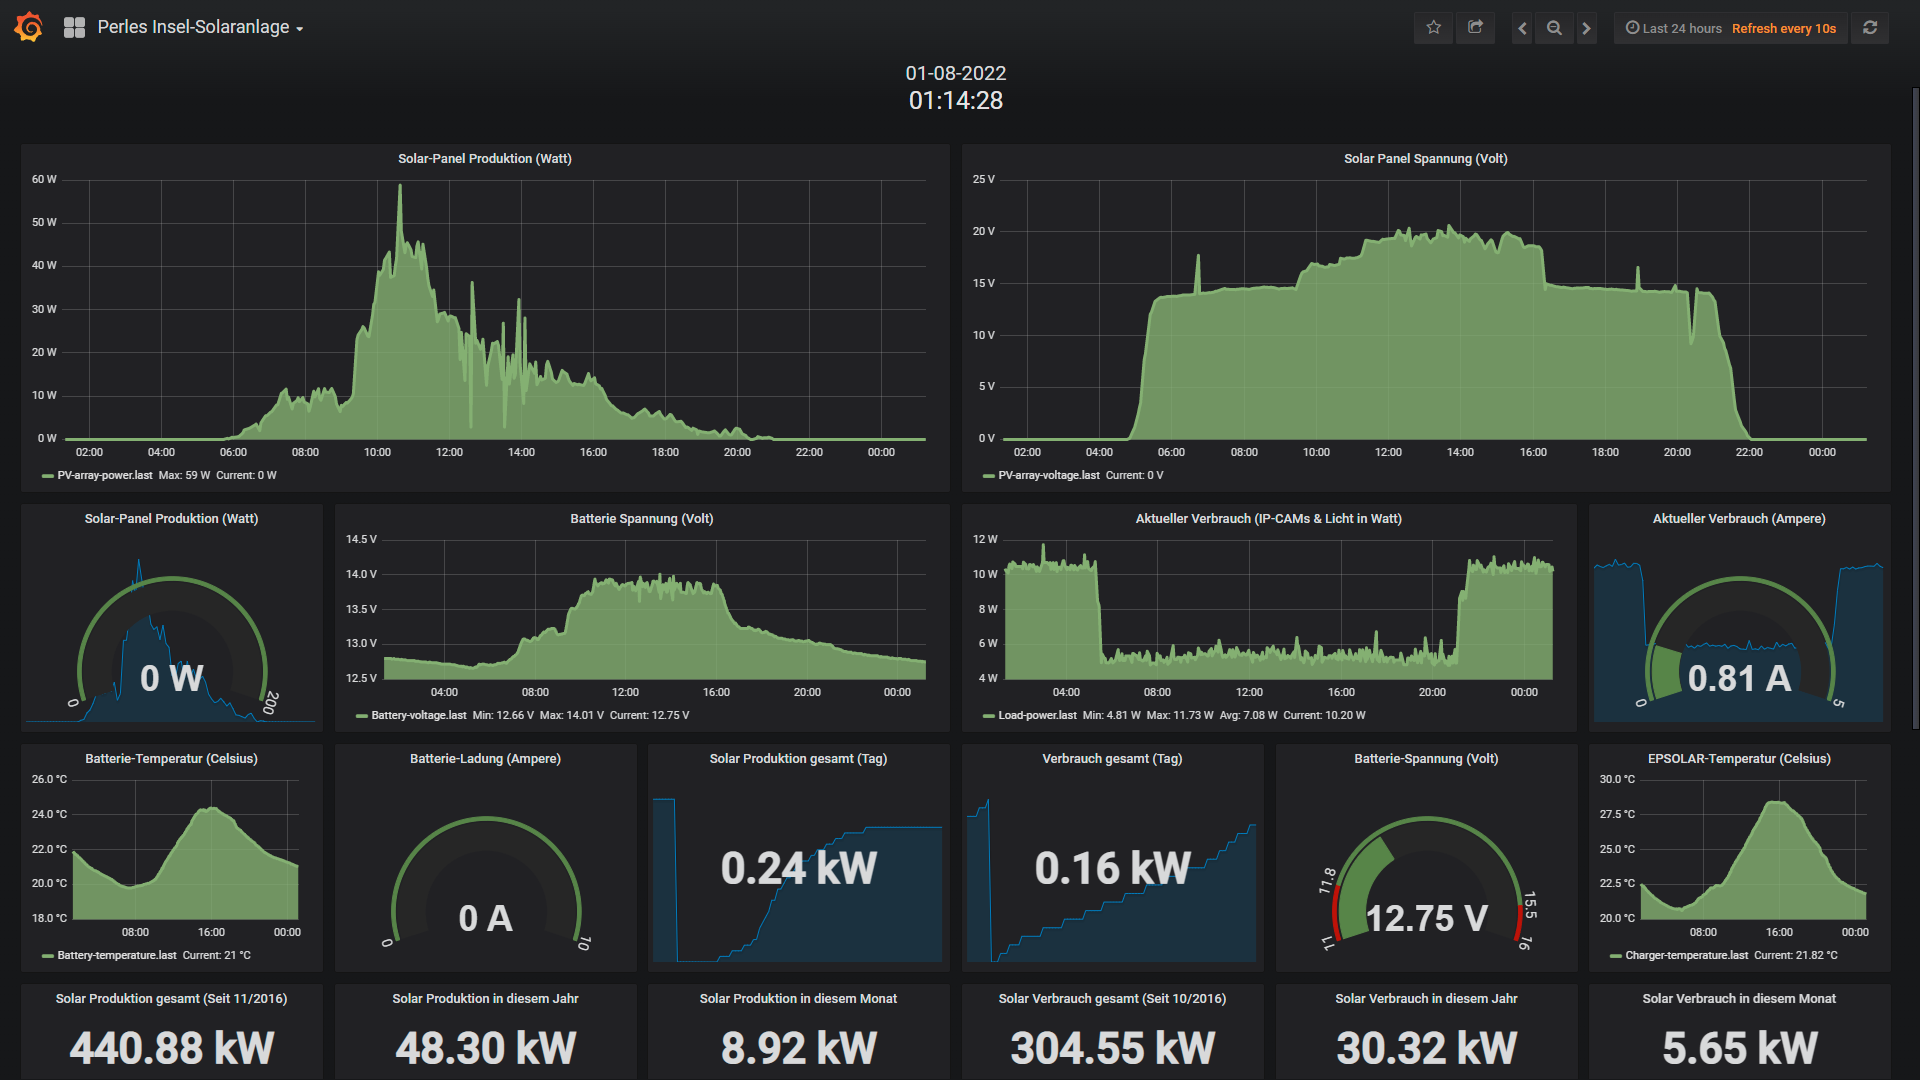
Task: Toggle Battery-voltage.last legend series
Action: click(418, 715)
